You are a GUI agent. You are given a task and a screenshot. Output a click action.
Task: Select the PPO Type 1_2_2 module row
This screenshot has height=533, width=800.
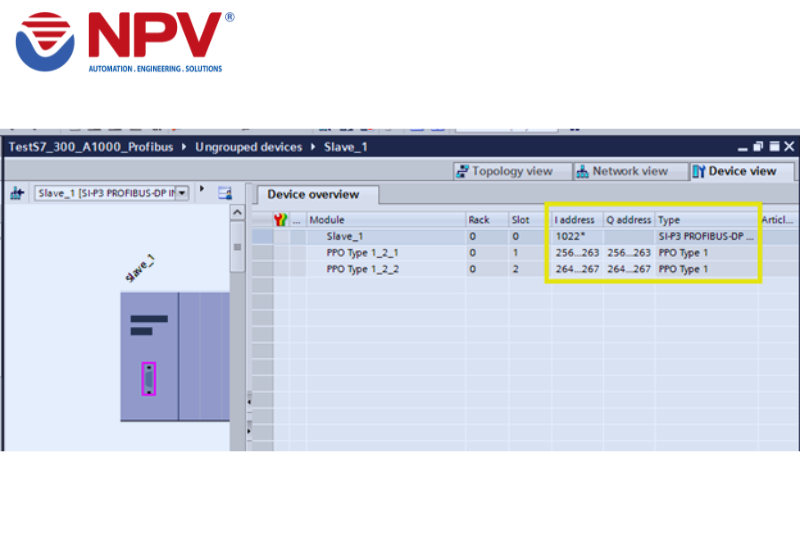pos(362,269)
